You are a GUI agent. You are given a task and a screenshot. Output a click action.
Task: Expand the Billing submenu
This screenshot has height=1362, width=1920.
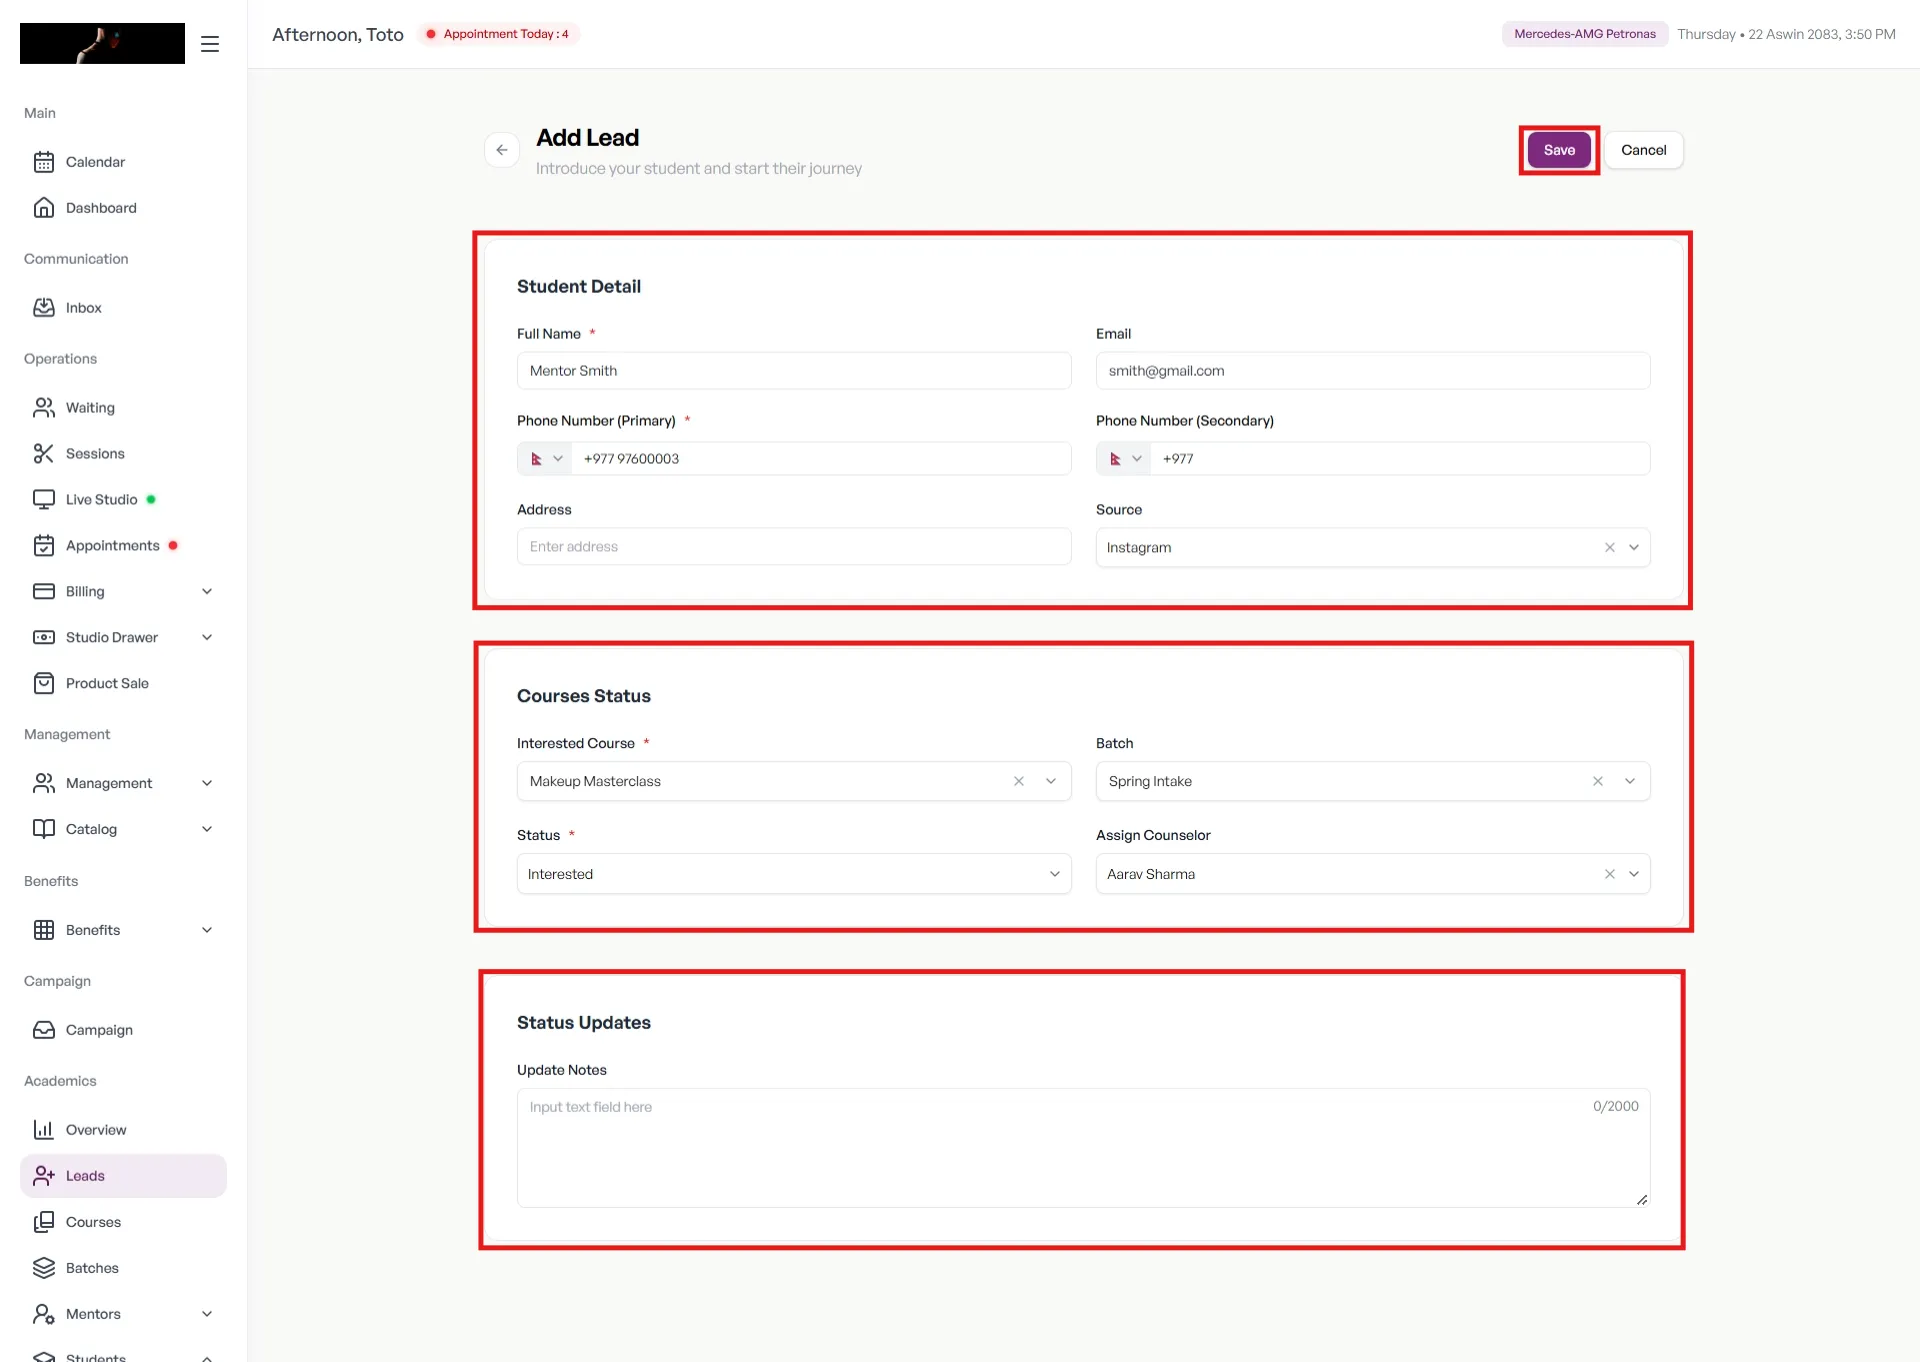click(x=207, y=592)
